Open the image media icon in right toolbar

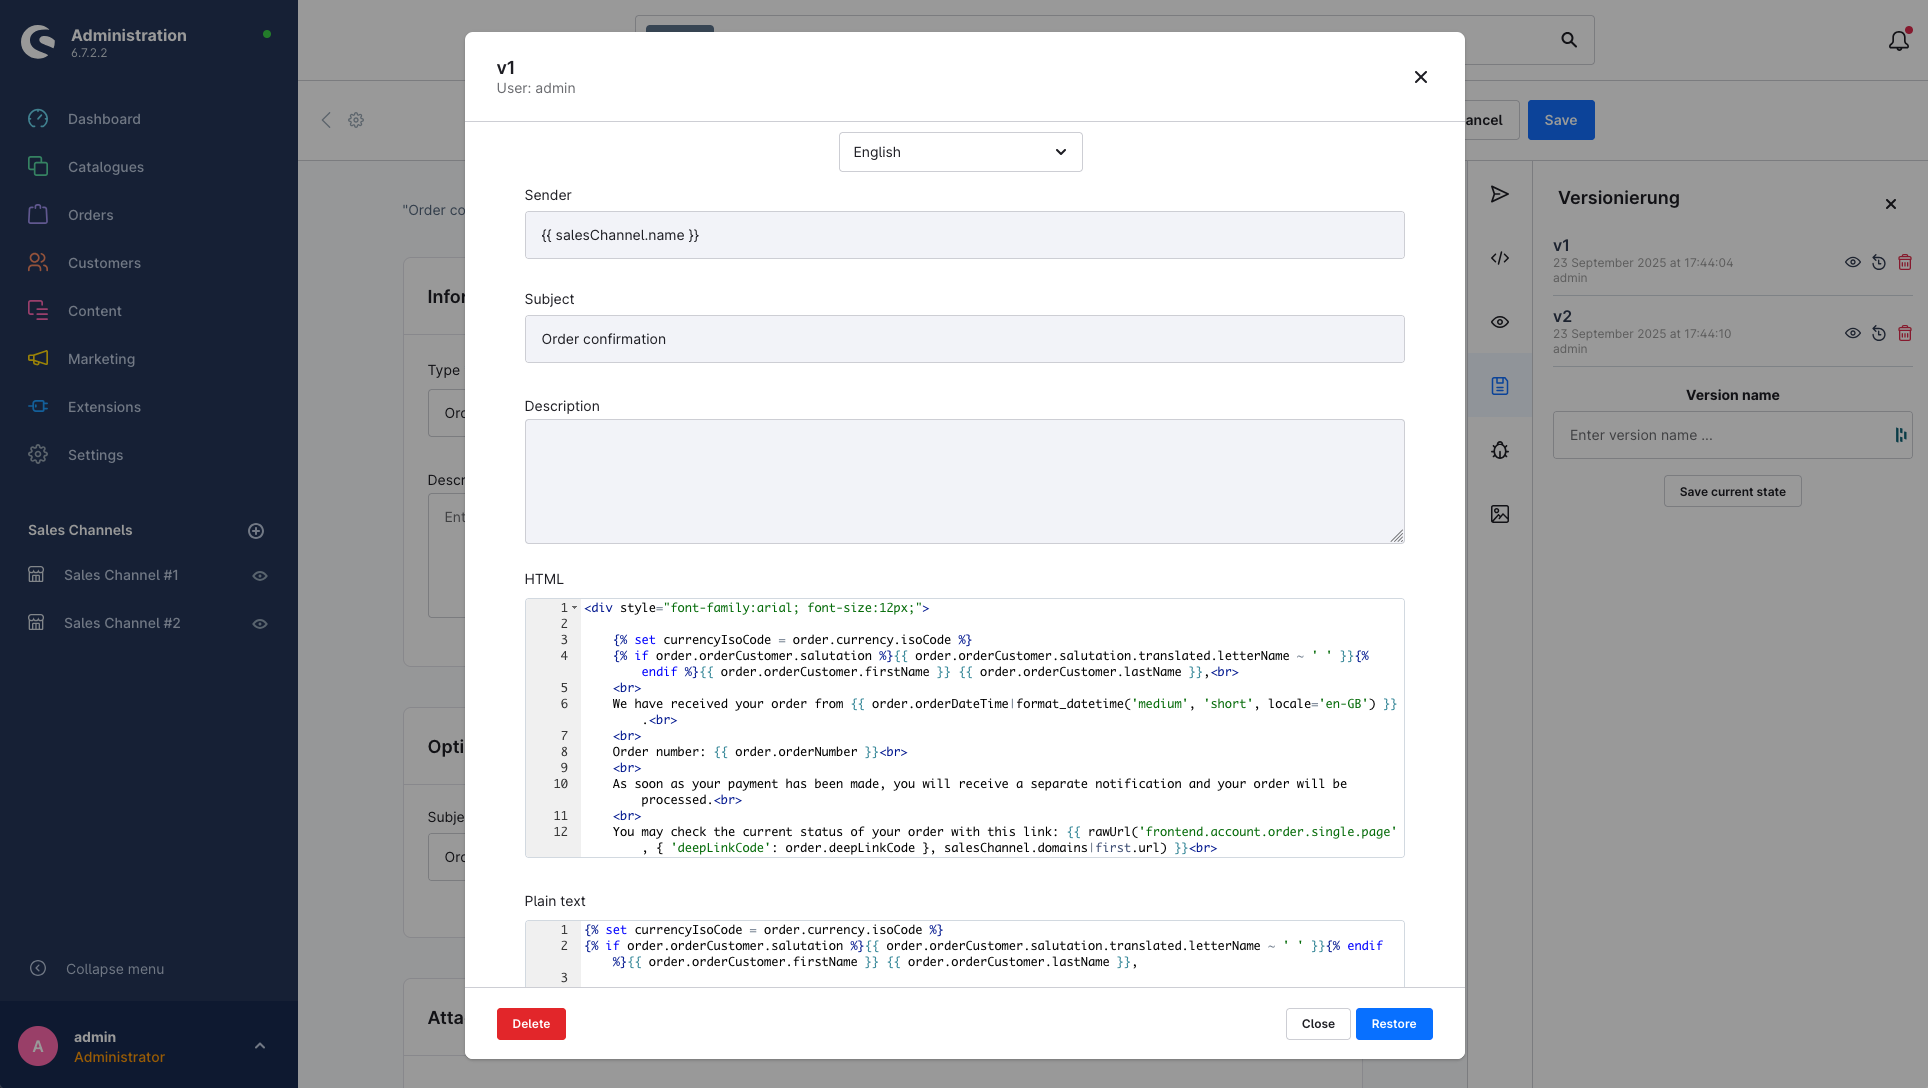pos(1499,514)
